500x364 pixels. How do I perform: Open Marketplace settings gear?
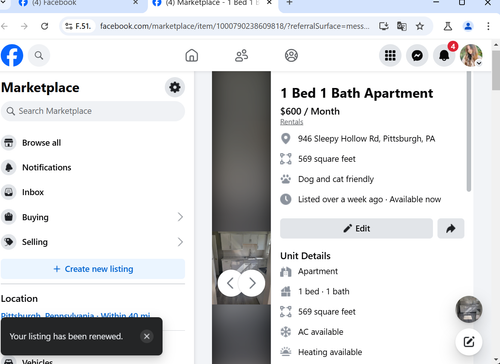pos(175,87)
